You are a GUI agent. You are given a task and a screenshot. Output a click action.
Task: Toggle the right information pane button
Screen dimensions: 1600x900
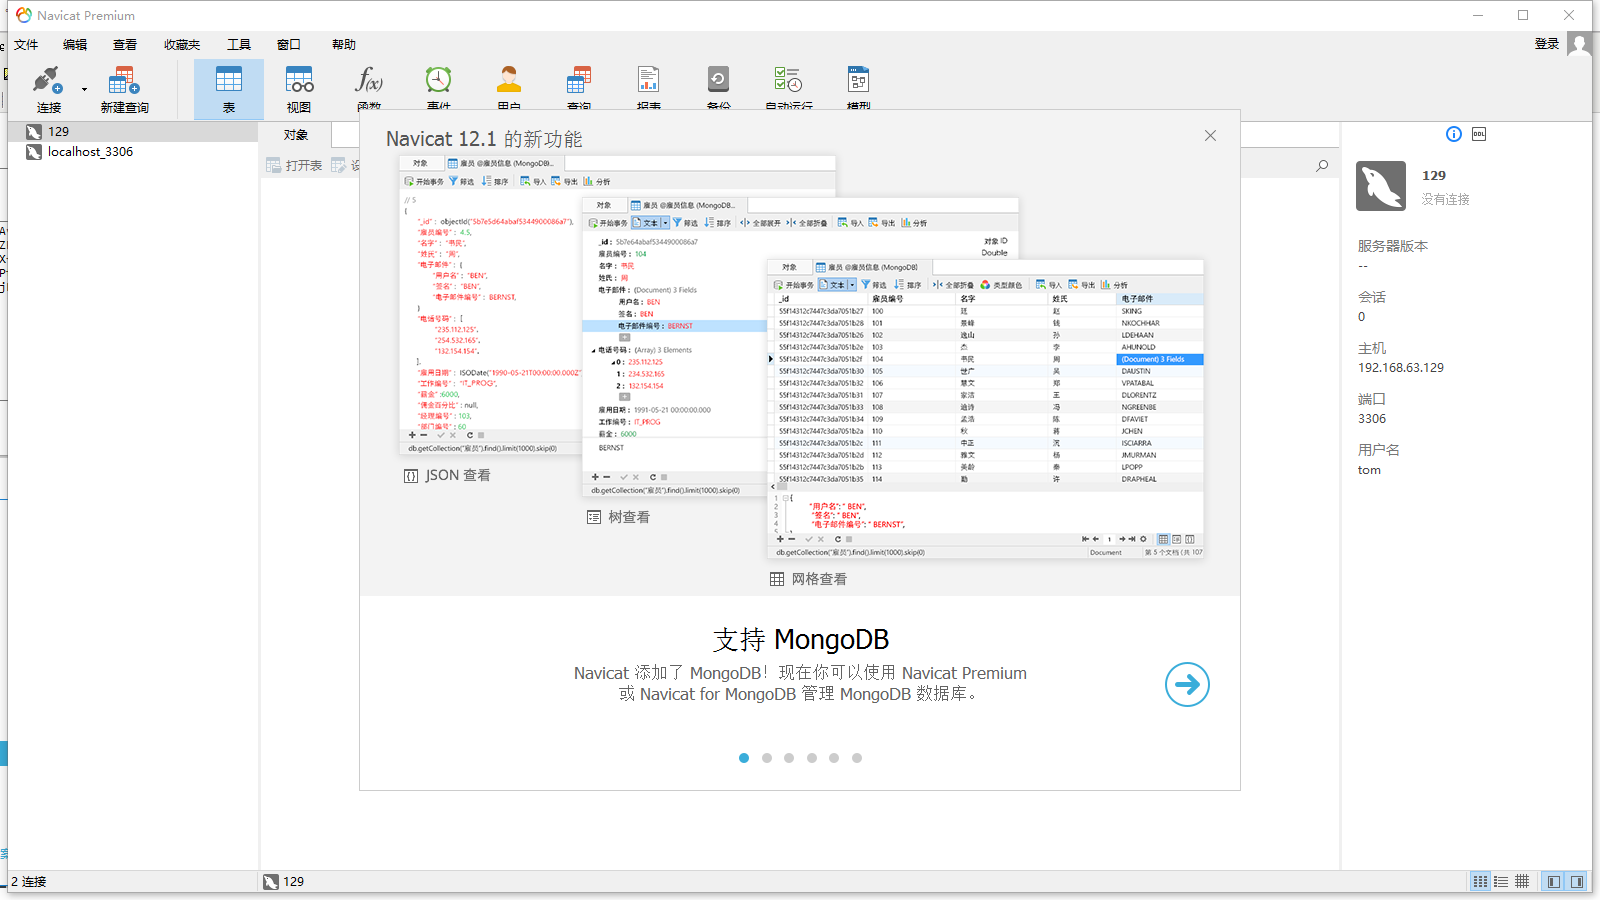(x=1577, y=881)
